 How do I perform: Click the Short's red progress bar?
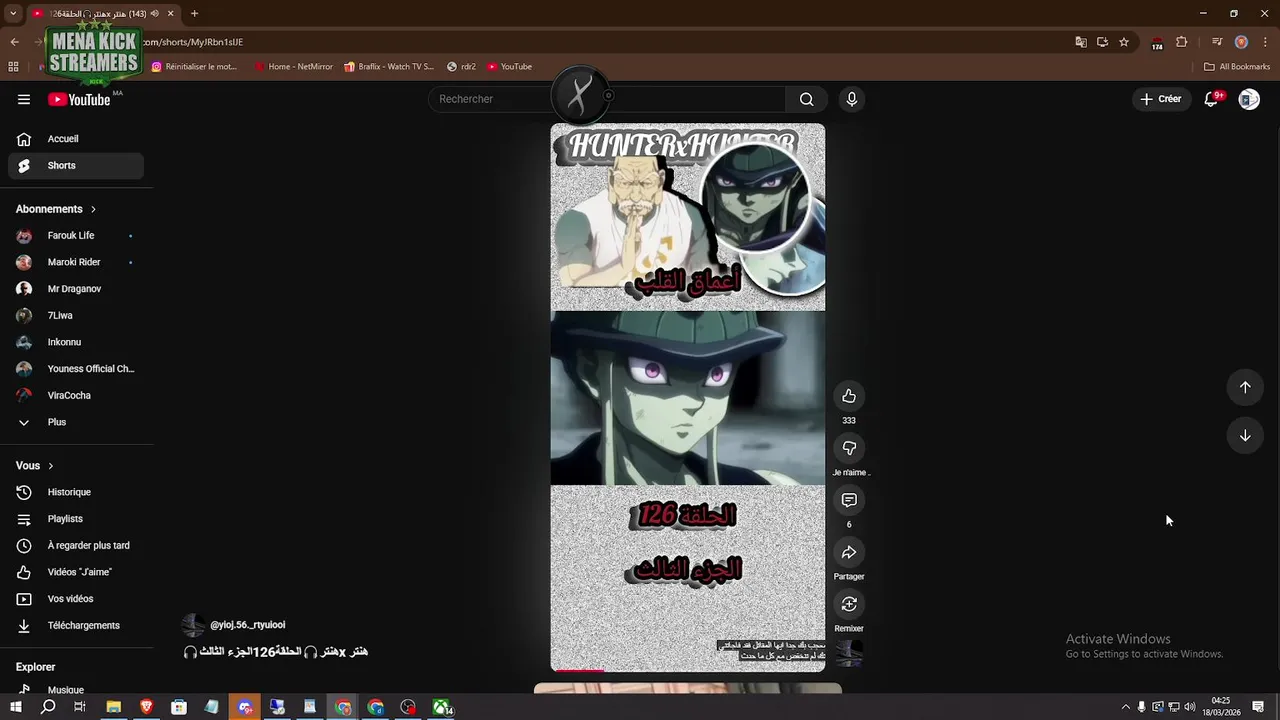tap(578, 671)
